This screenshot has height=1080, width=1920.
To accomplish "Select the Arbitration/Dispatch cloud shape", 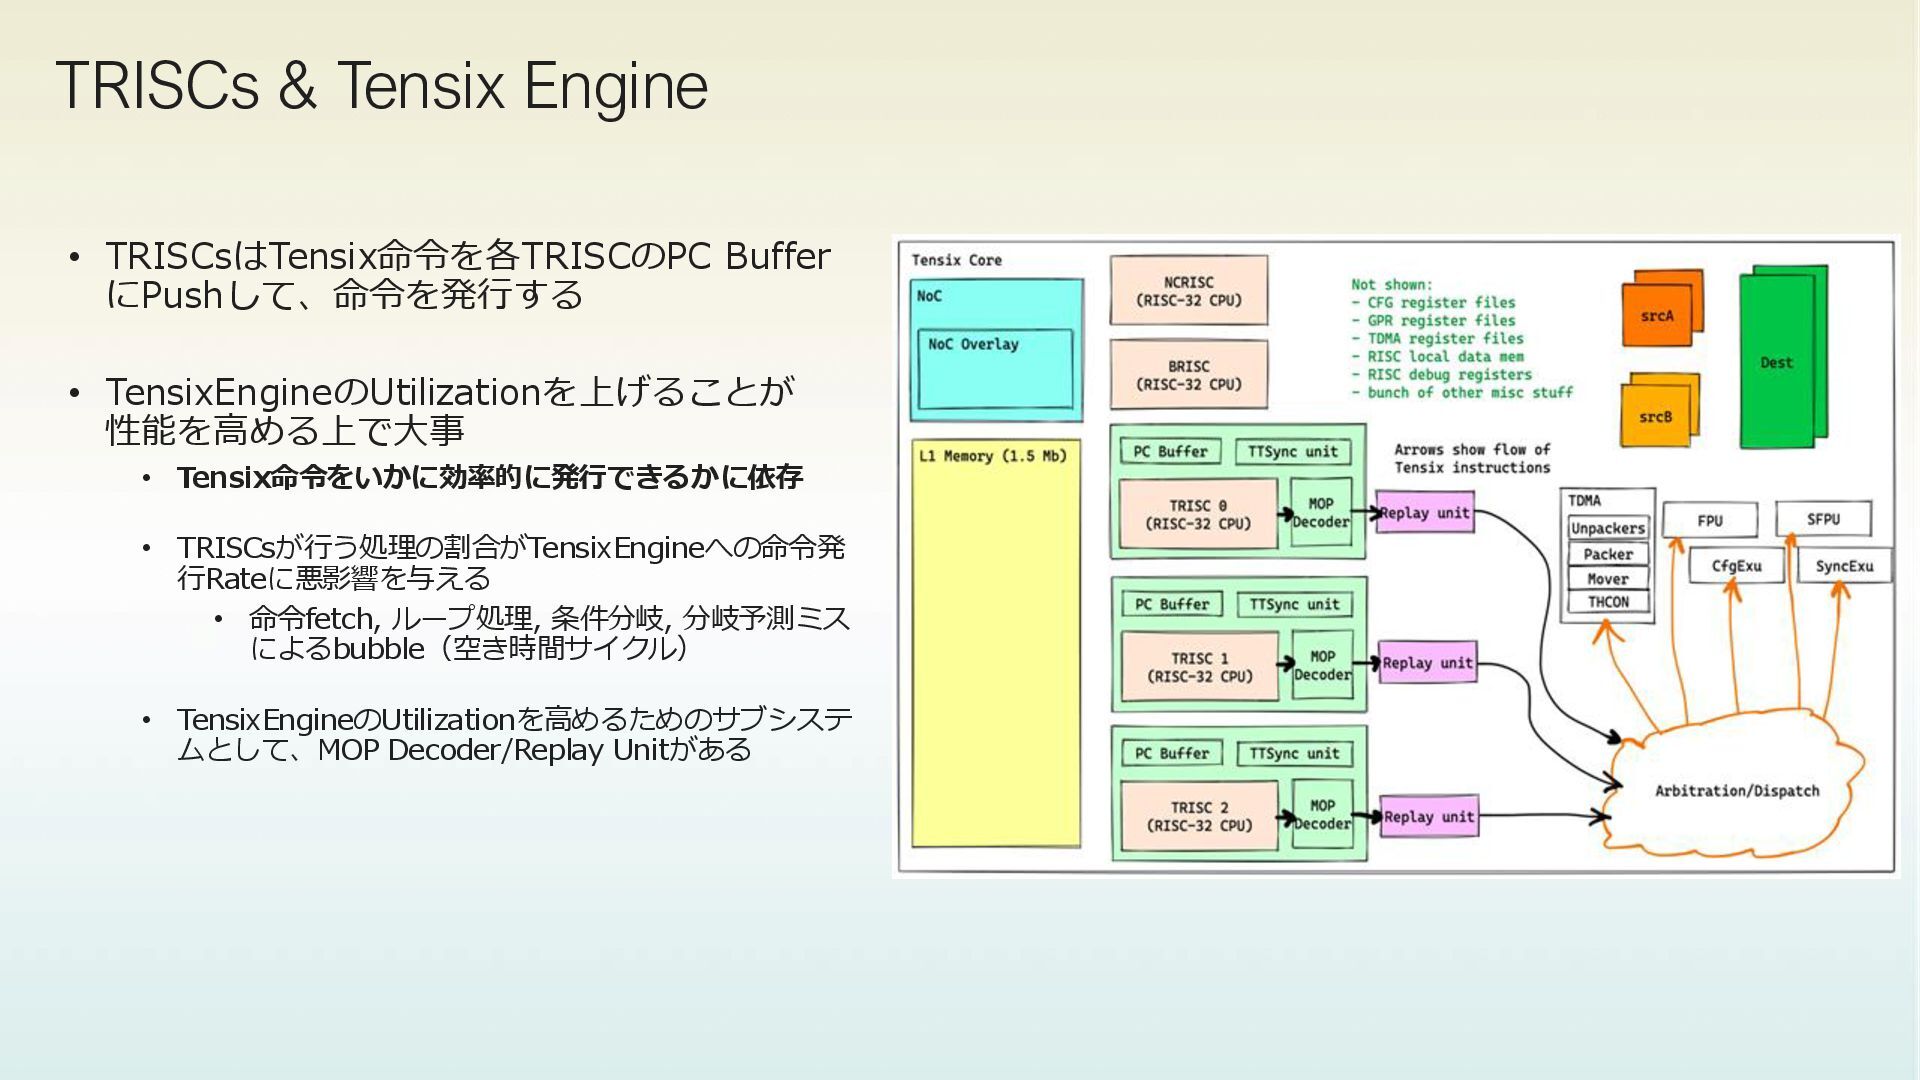I will (x=1736, y=791).
